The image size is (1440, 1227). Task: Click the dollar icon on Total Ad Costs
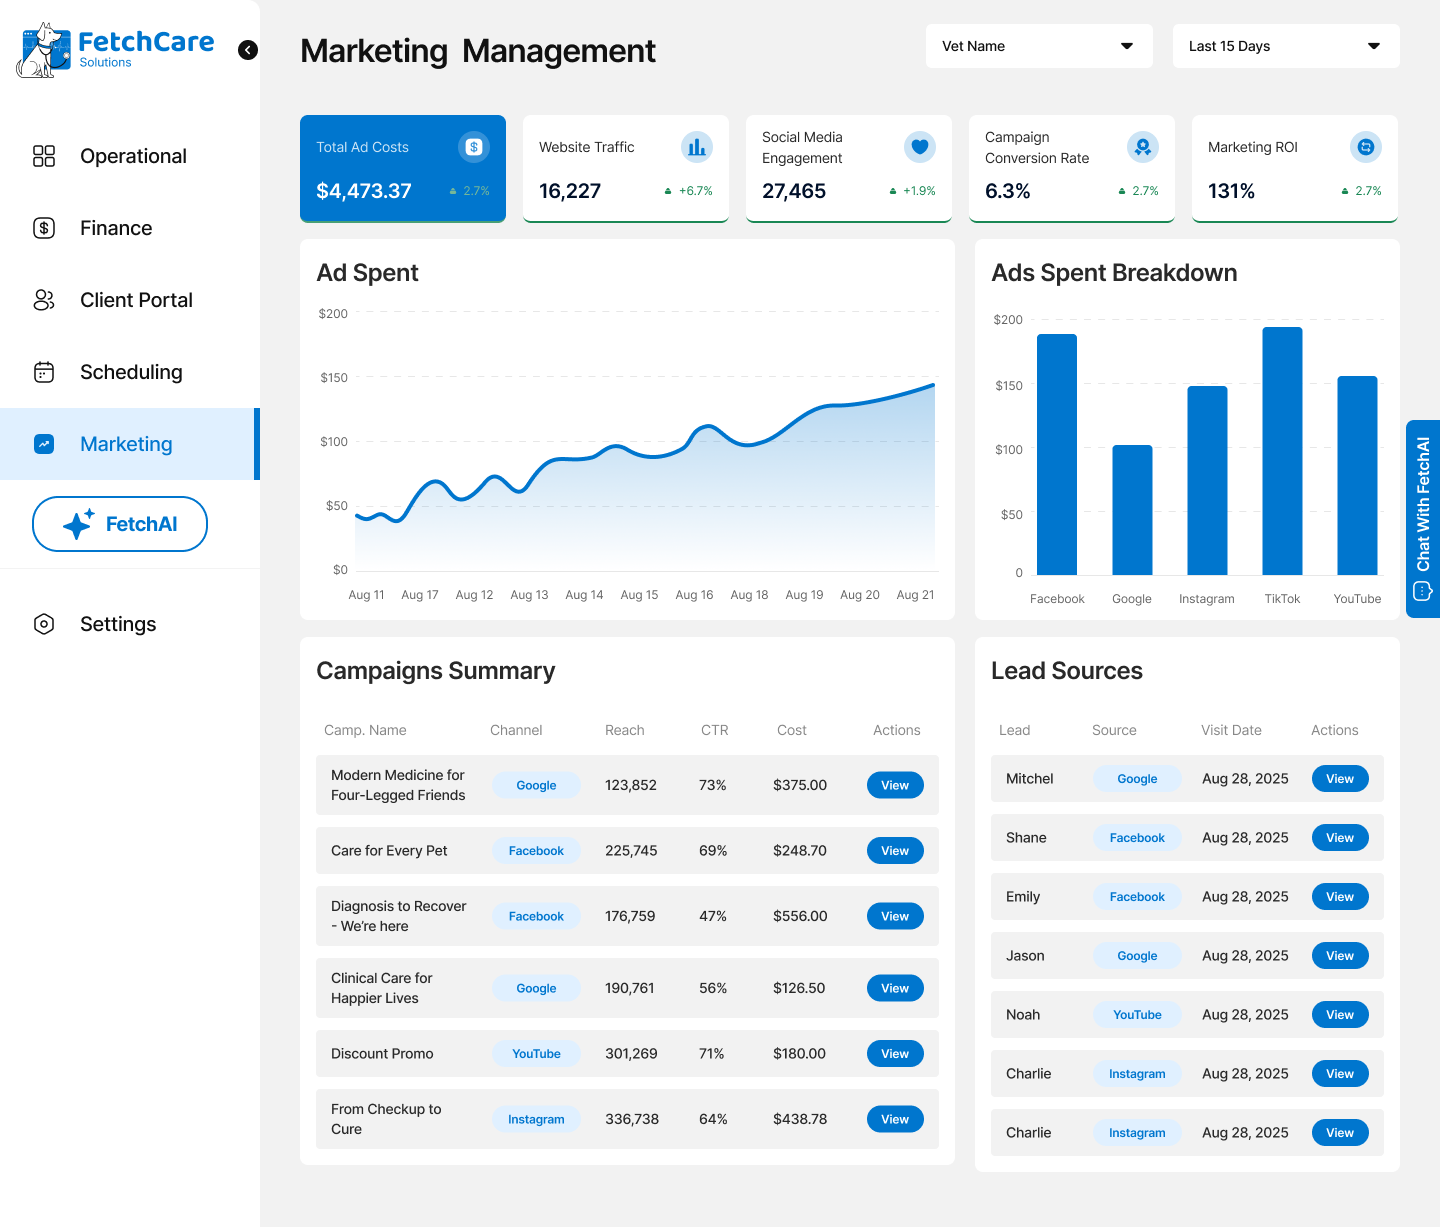tap(474, 147)
